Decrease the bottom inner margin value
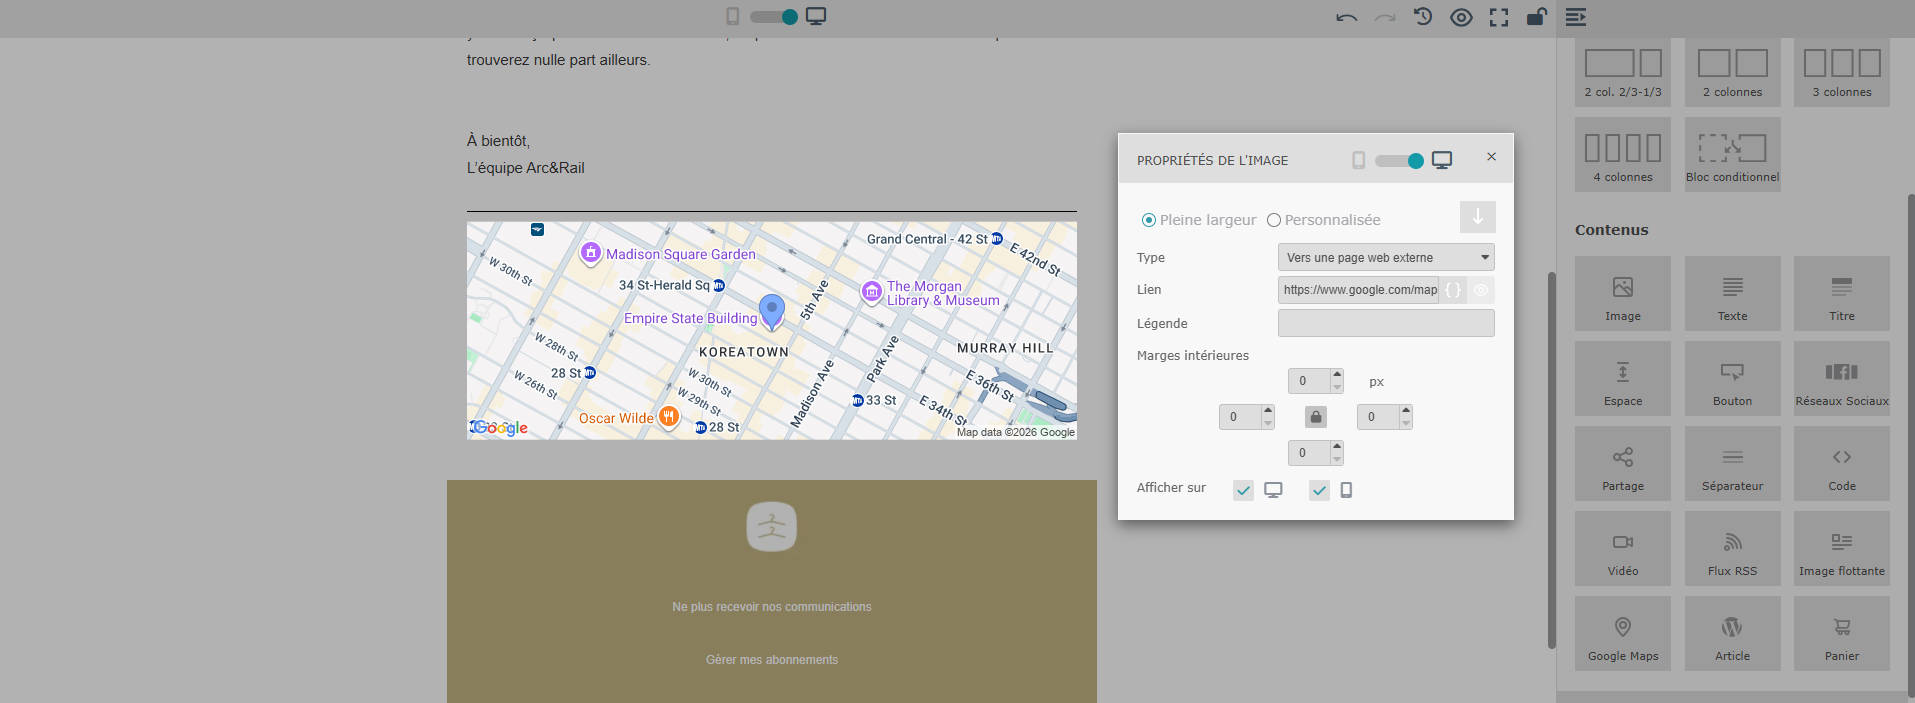This screenshot has width=1915, height=703. point(1337,459)
